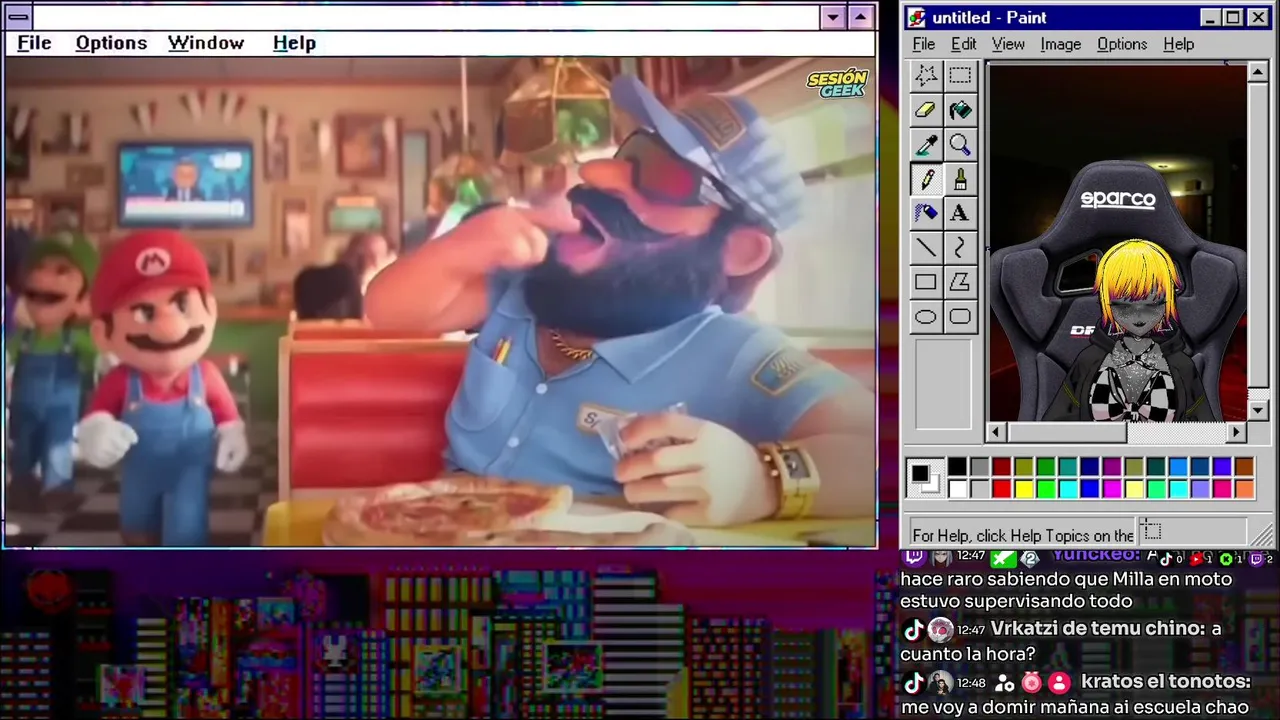Click the foreground/background color indicator box

924,478
